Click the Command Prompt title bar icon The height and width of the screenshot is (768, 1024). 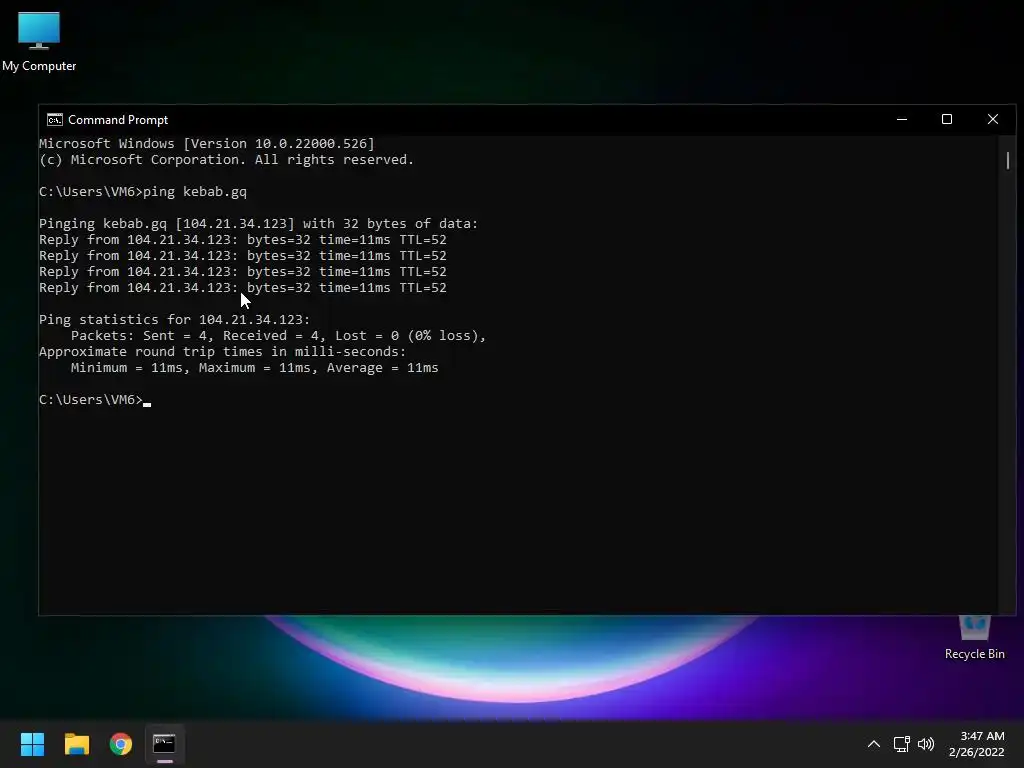[55, 120]
